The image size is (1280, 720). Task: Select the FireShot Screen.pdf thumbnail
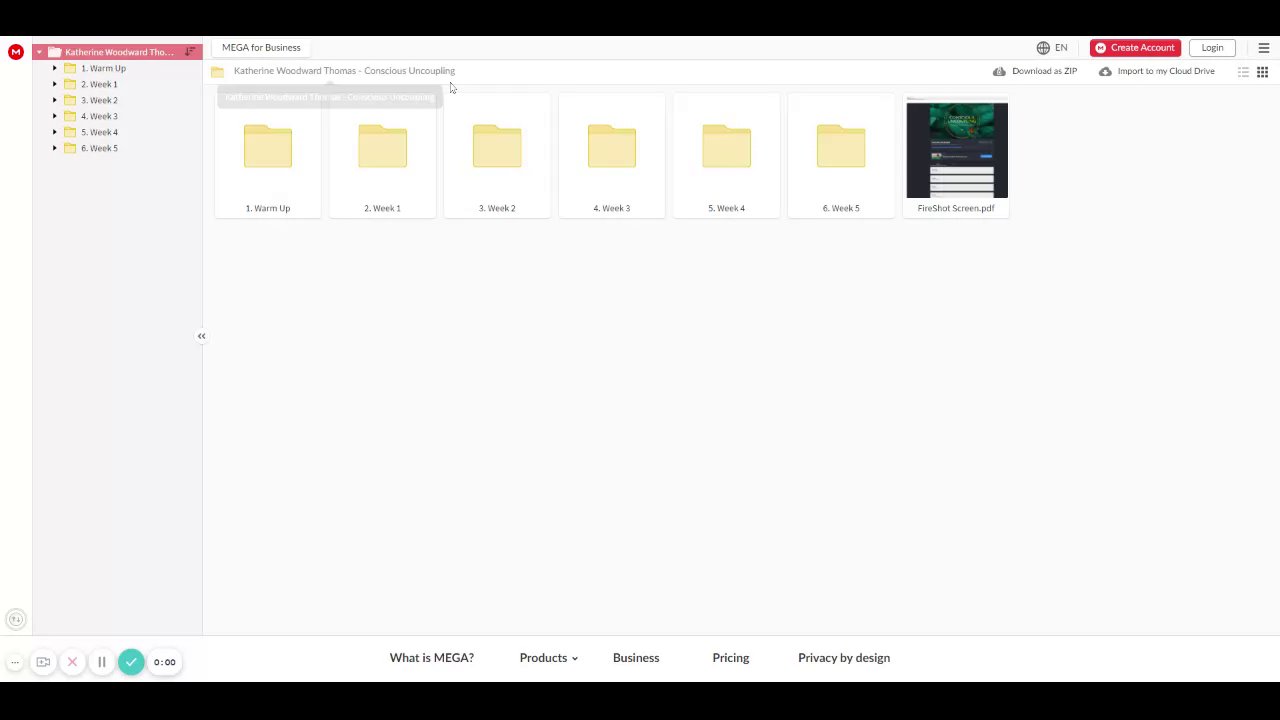[x=957, y=149]
